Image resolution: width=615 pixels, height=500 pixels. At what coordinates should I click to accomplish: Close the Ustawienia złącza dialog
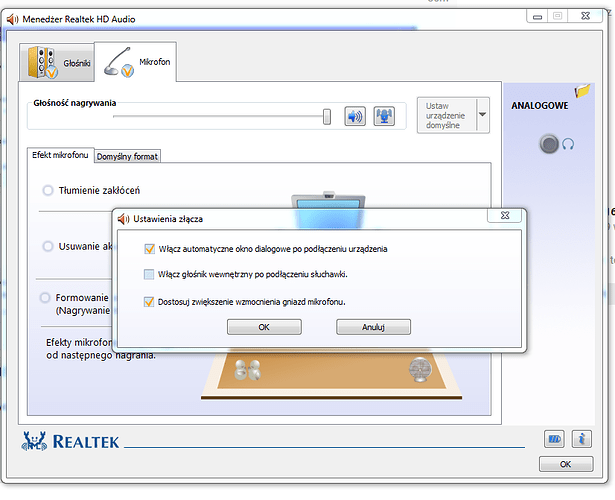coord(506,216)
